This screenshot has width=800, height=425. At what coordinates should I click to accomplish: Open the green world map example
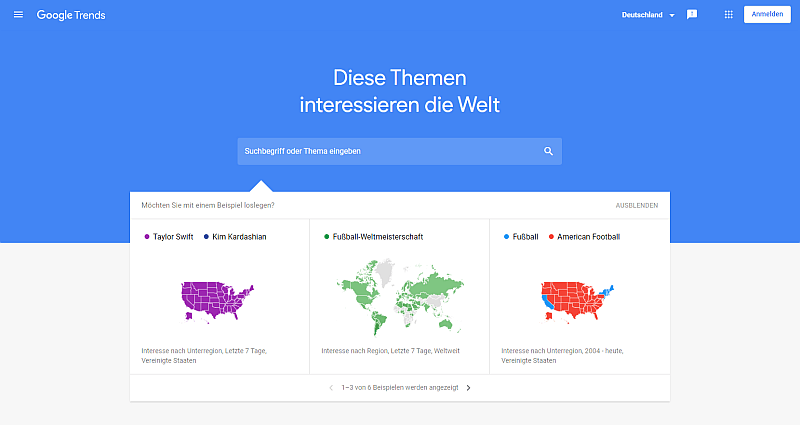[x=400, y=297]
